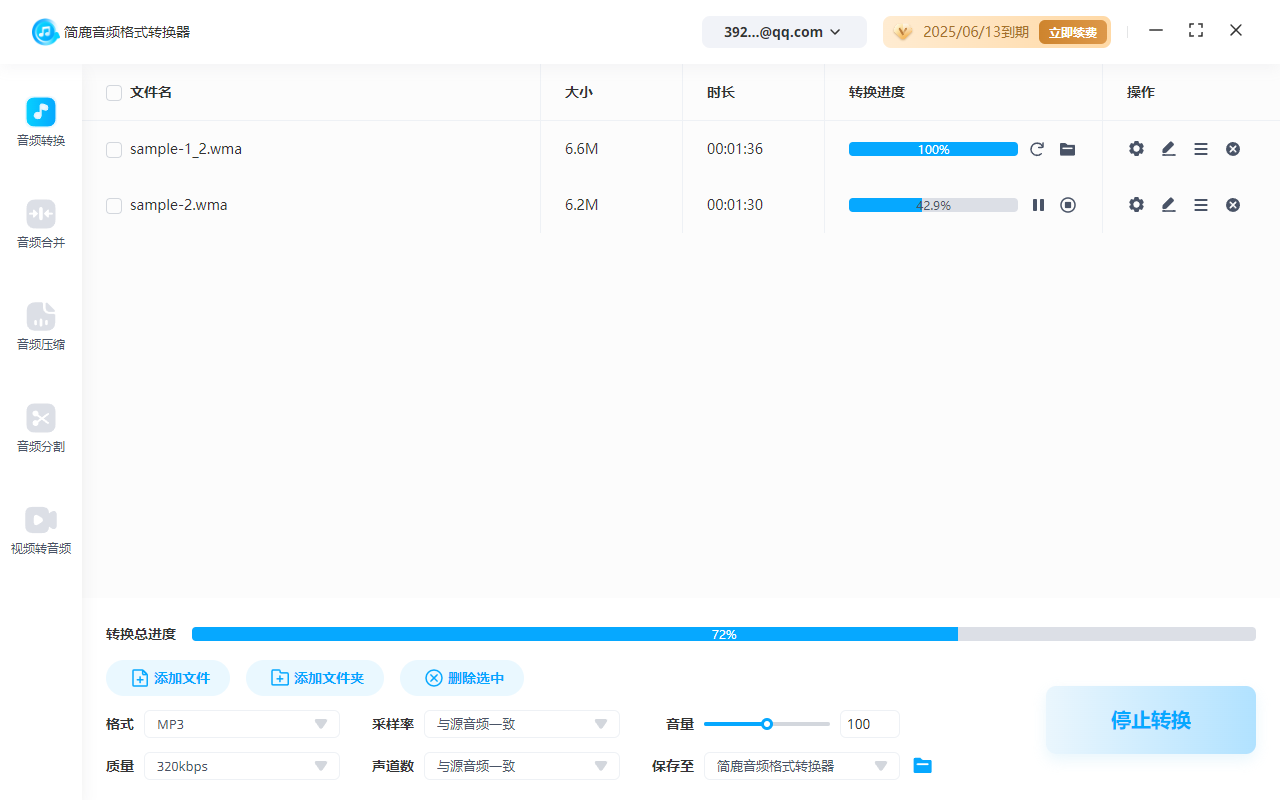Pause the sample-2.wma conversion

(1038, 205)
